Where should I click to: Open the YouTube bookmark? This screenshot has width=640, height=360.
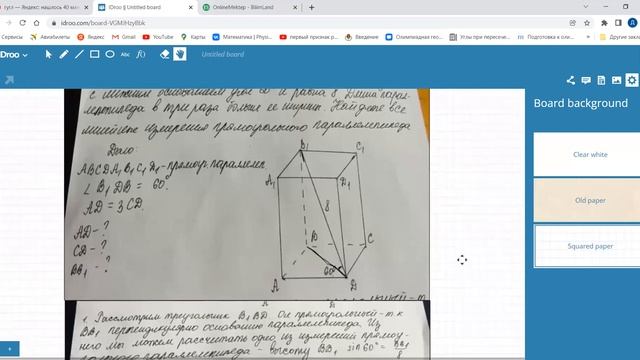(x=158, y=37)
